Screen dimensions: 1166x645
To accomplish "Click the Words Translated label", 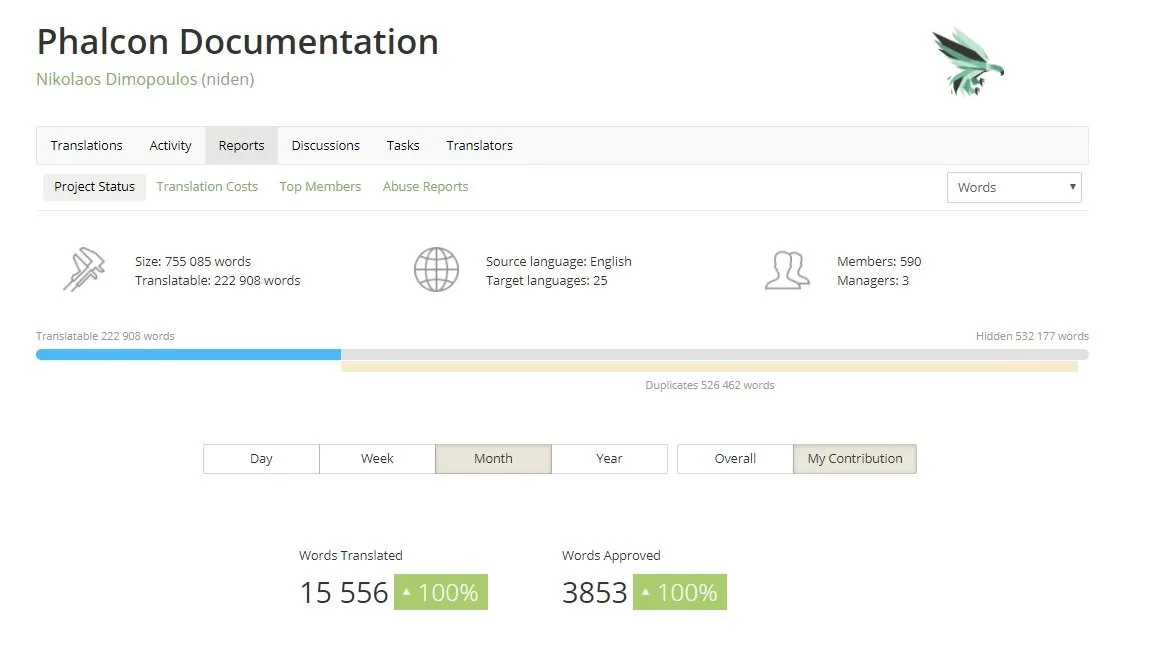I will pyautogui.click(x=350, y=556).
